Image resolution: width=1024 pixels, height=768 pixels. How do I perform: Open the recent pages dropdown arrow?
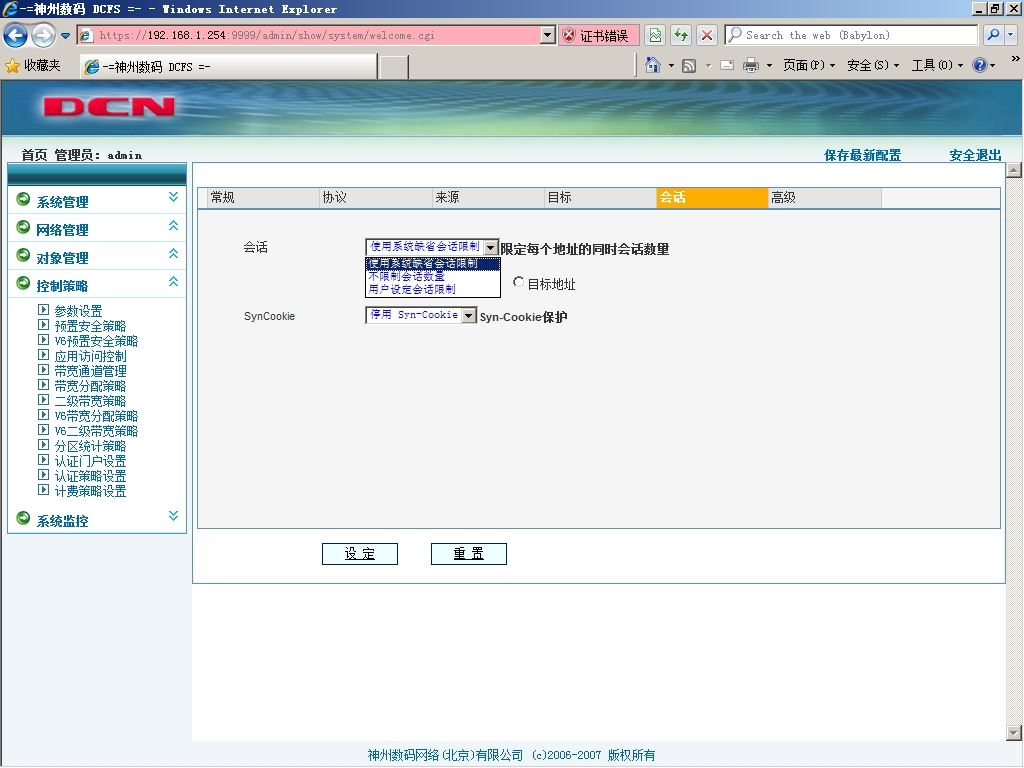(x=65, y=36)
